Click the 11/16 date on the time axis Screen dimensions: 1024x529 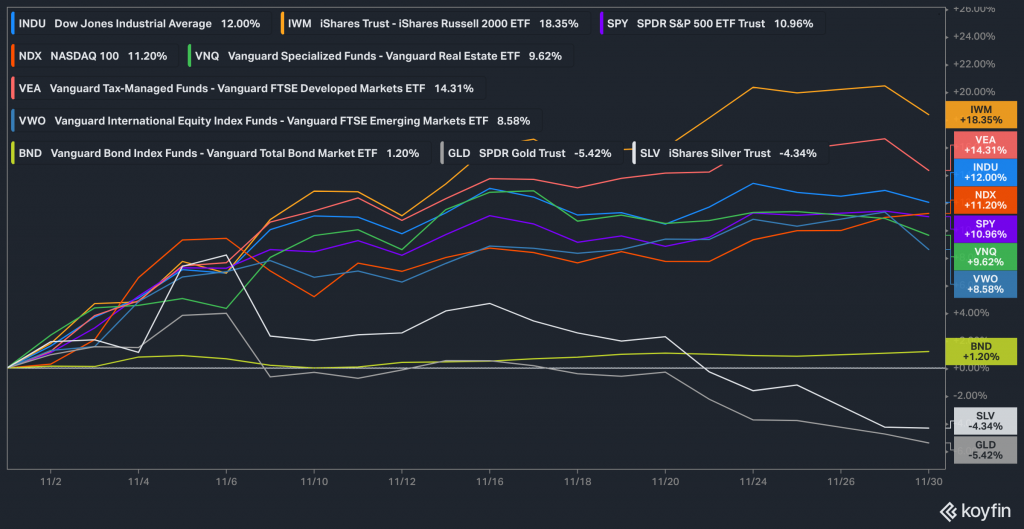[x=488, y=481]
